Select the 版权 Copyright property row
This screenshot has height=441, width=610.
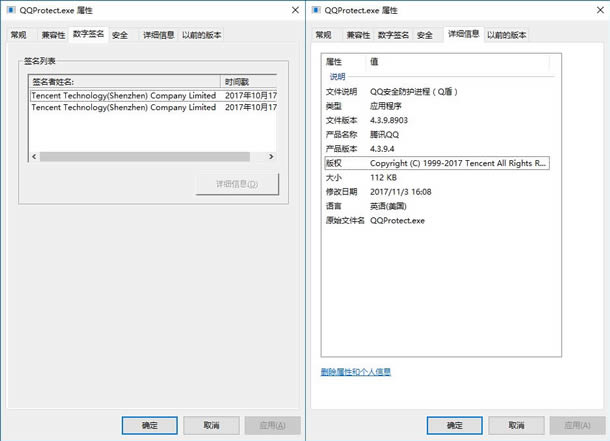click(436, 162)
